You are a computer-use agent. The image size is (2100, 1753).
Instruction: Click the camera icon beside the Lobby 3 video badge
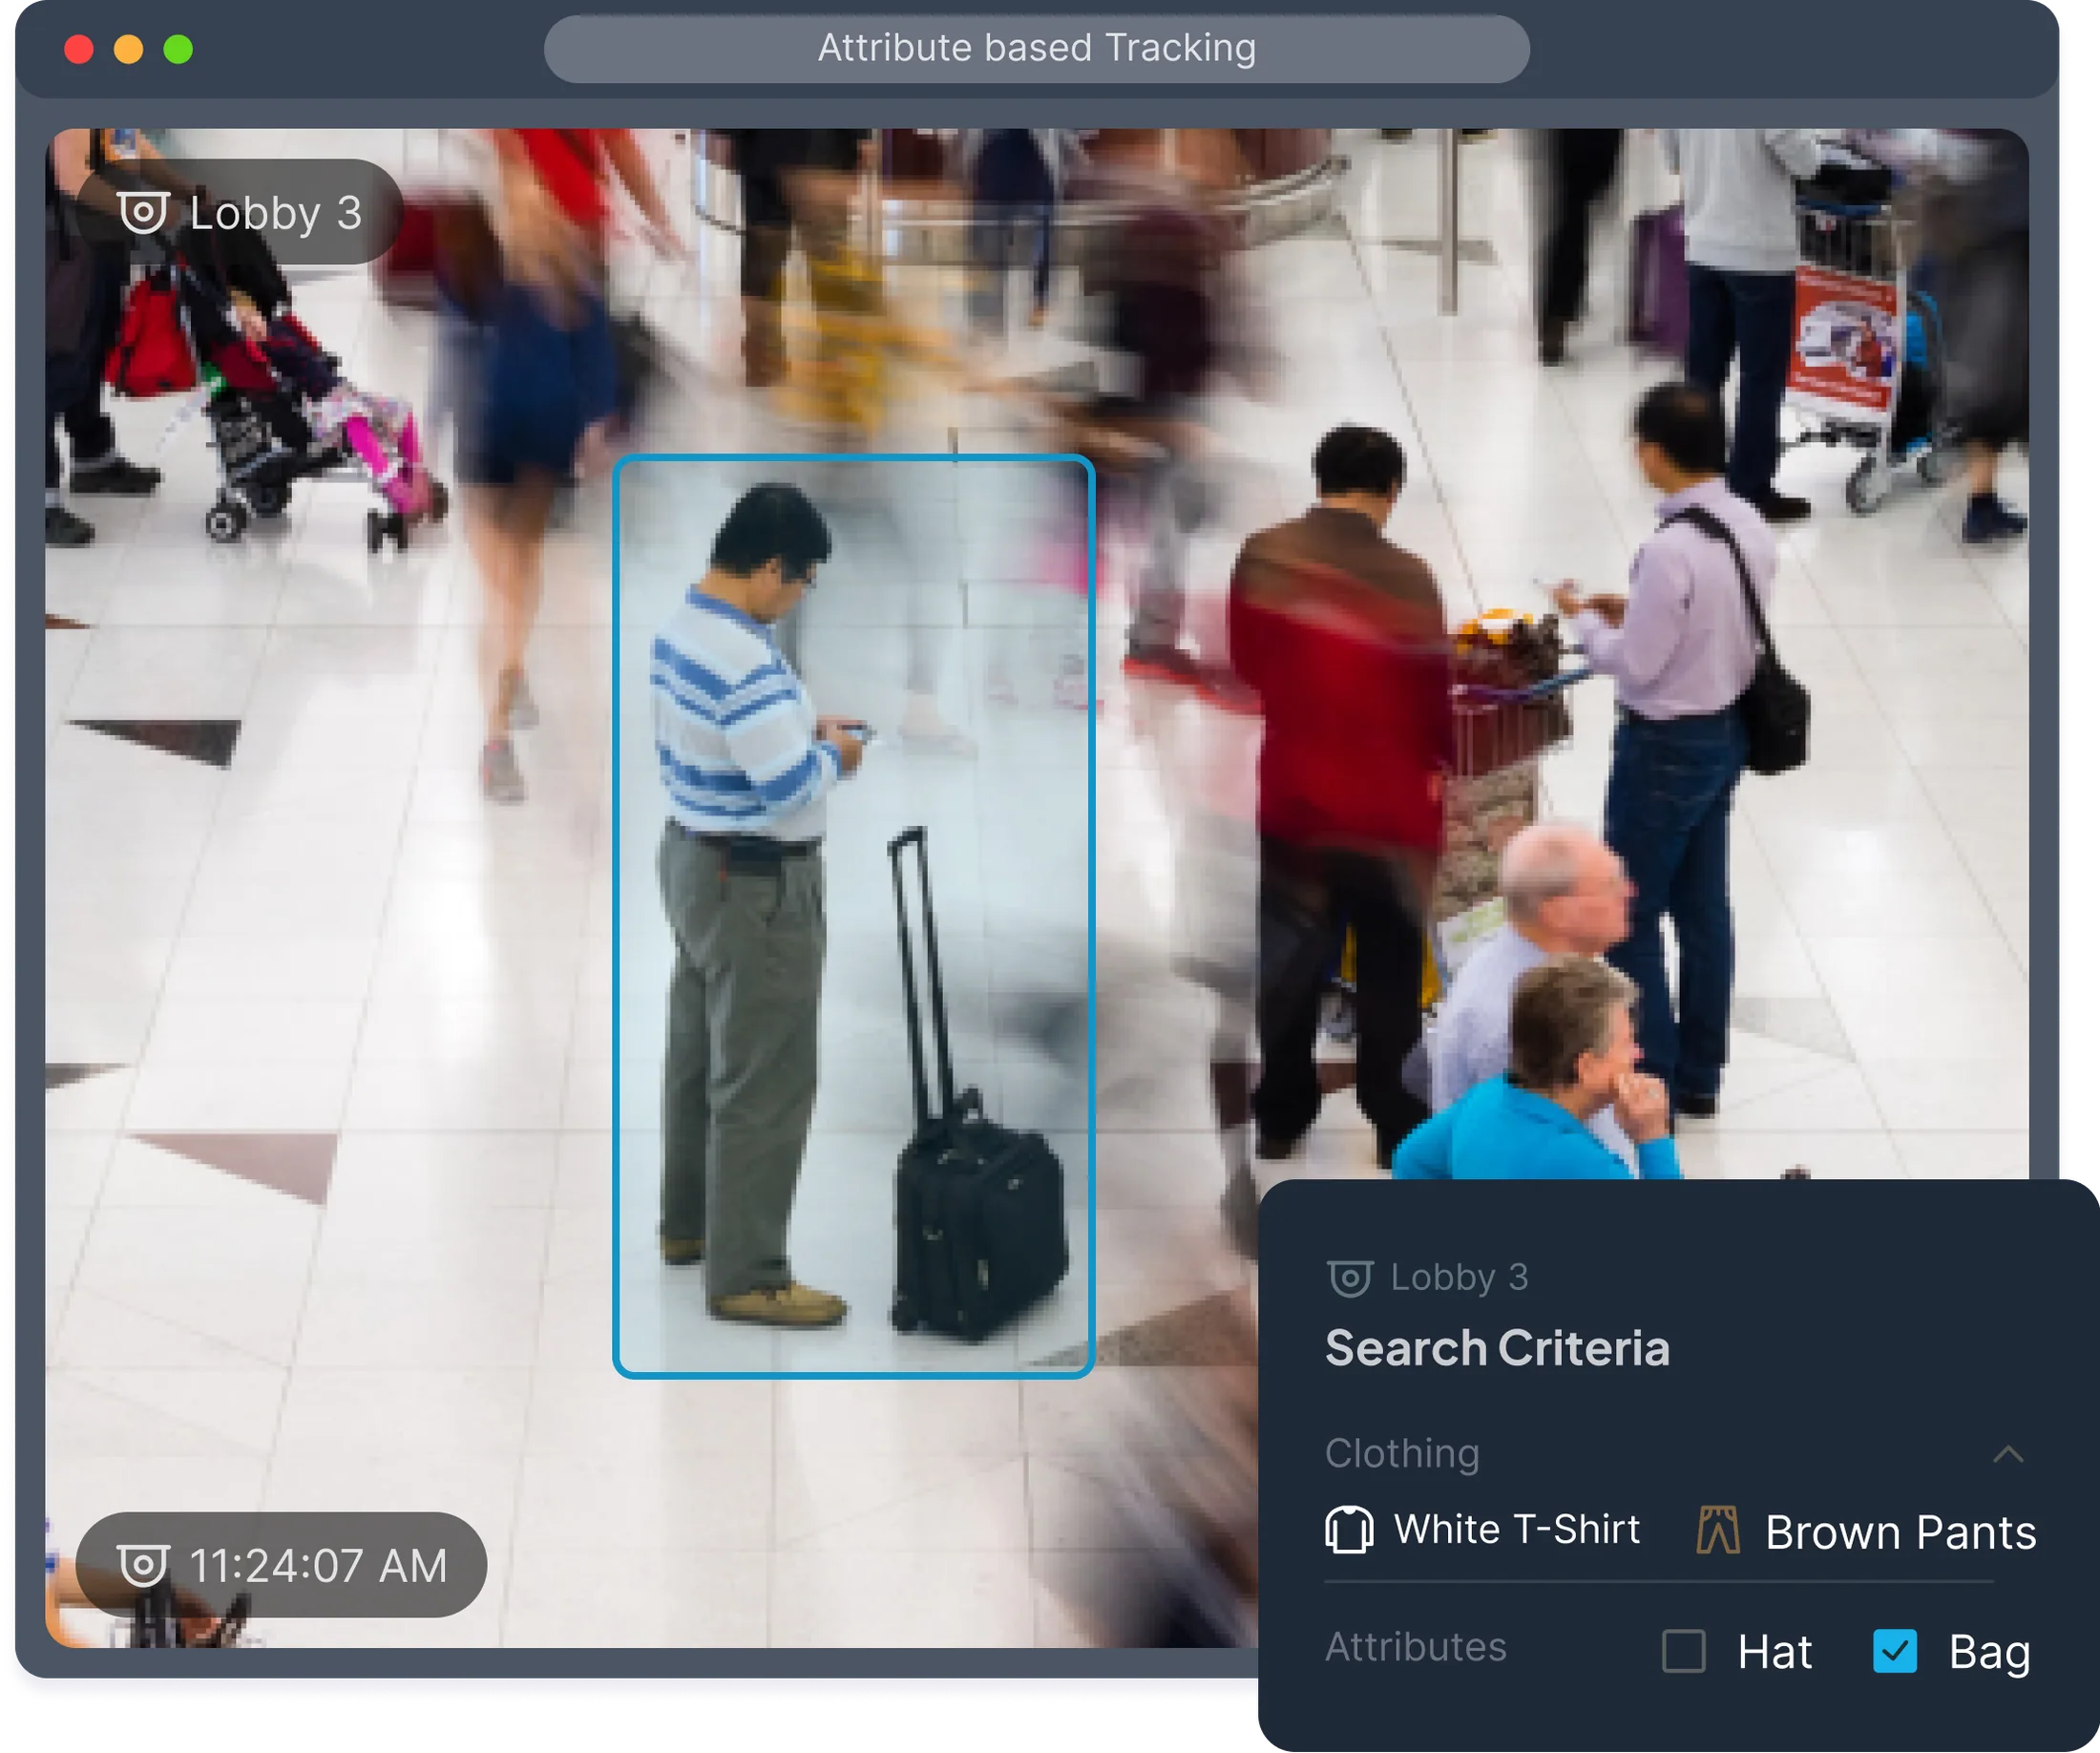tap(143, 212)
